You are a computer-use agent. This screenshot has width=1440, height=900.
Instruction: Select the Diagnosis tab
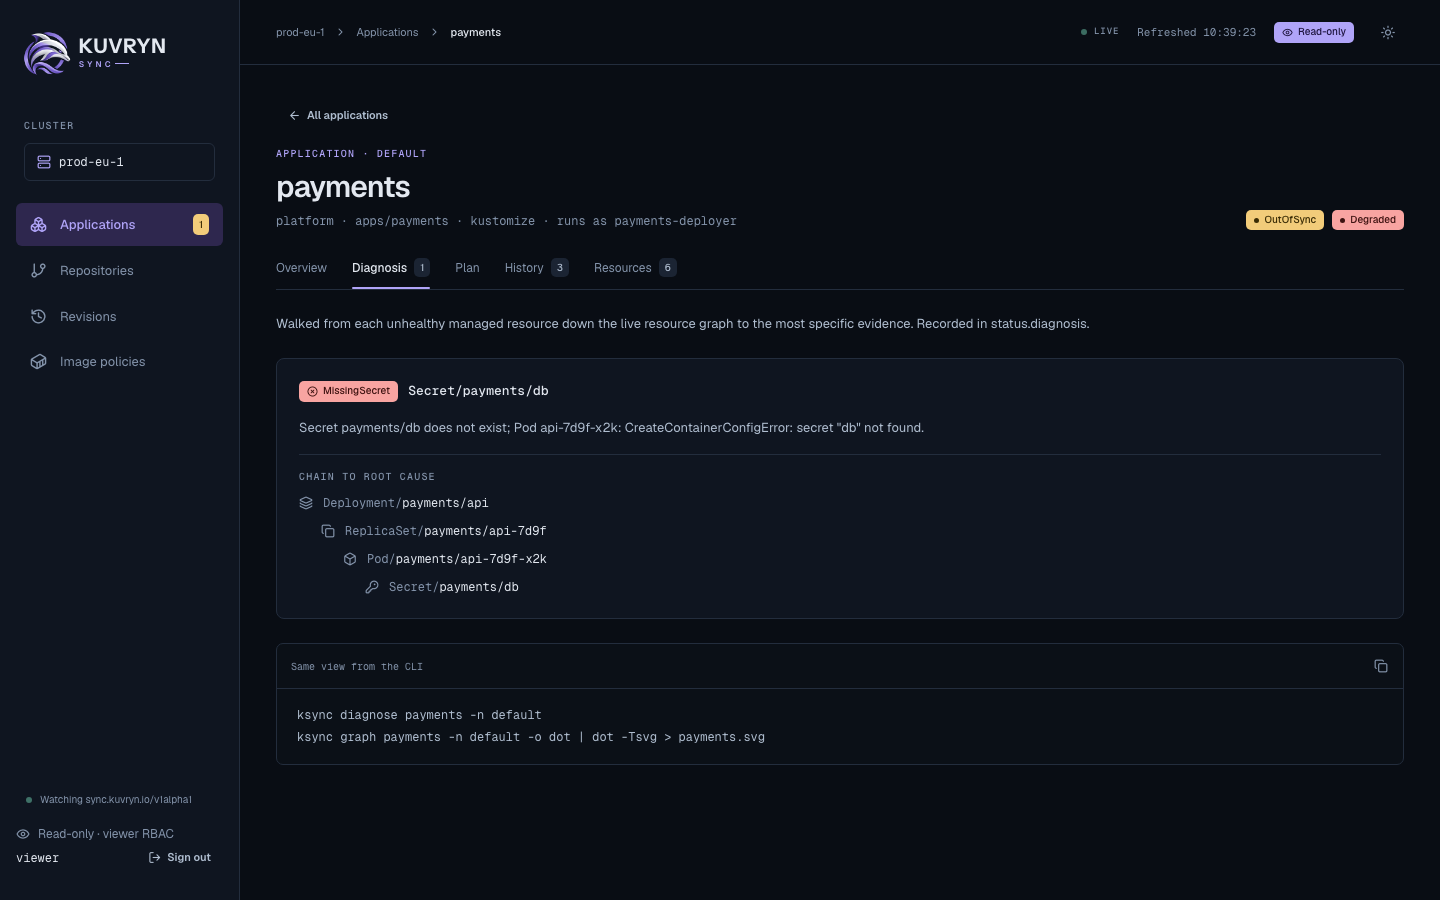coord(391,268)
